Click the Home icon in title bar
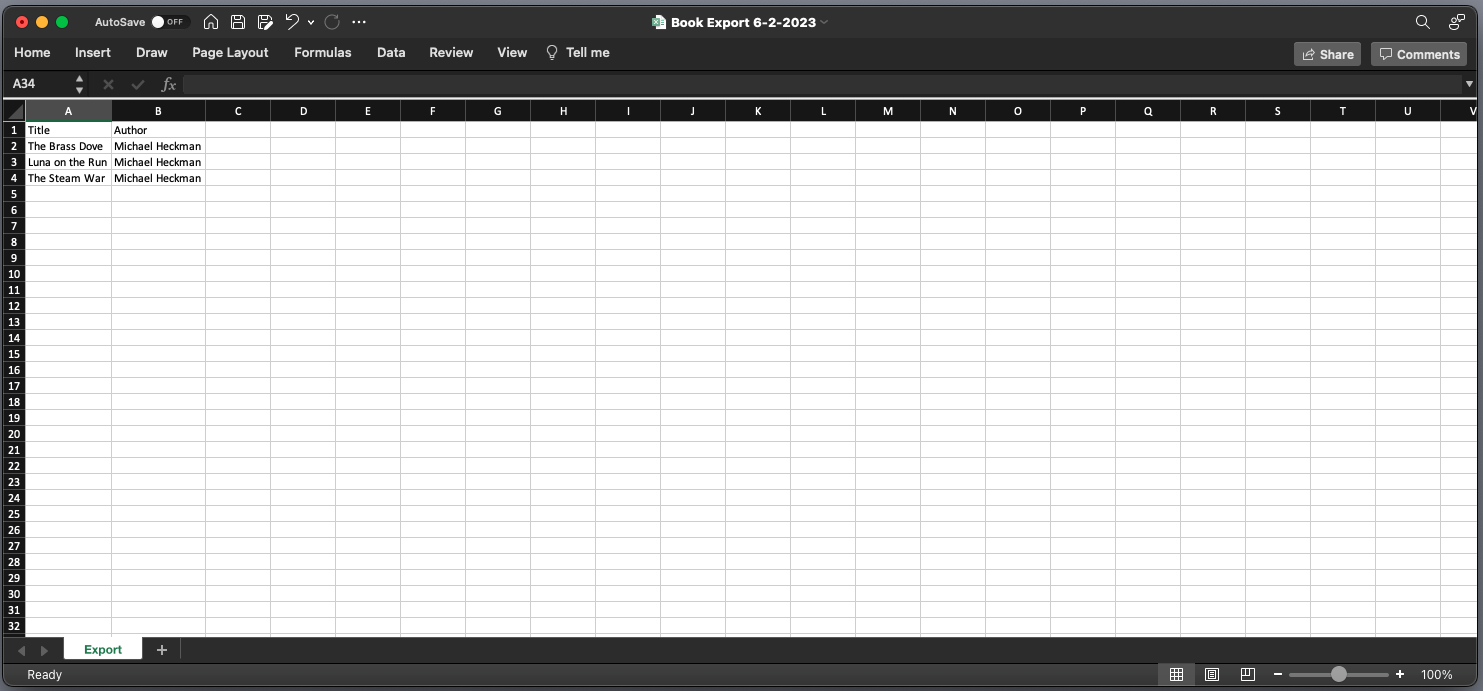 (x=211, y=22)
